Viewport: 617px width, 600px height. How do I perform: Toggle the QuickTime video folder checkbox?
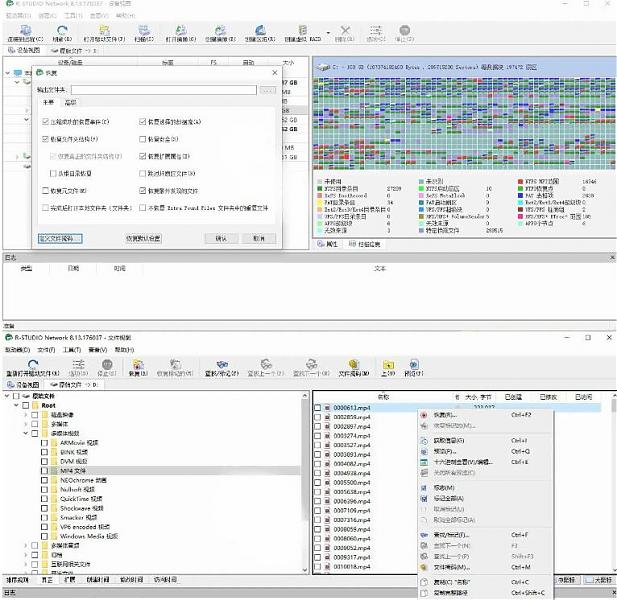(44, 498)
